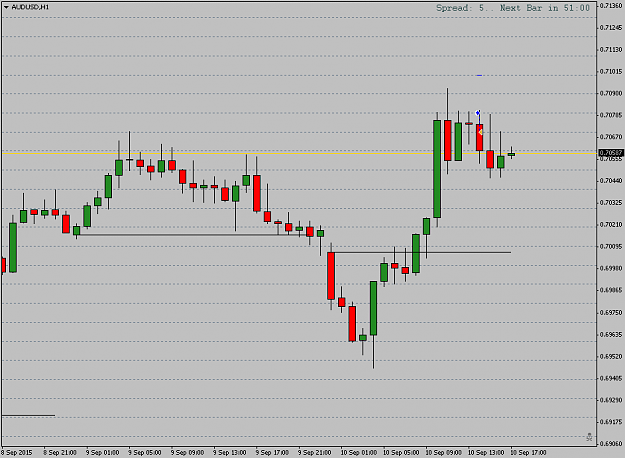The width and height of the screenshot is (625, 458).
Task: Select the horizontal line near the 0.70210 level
Action: point(191,235)
